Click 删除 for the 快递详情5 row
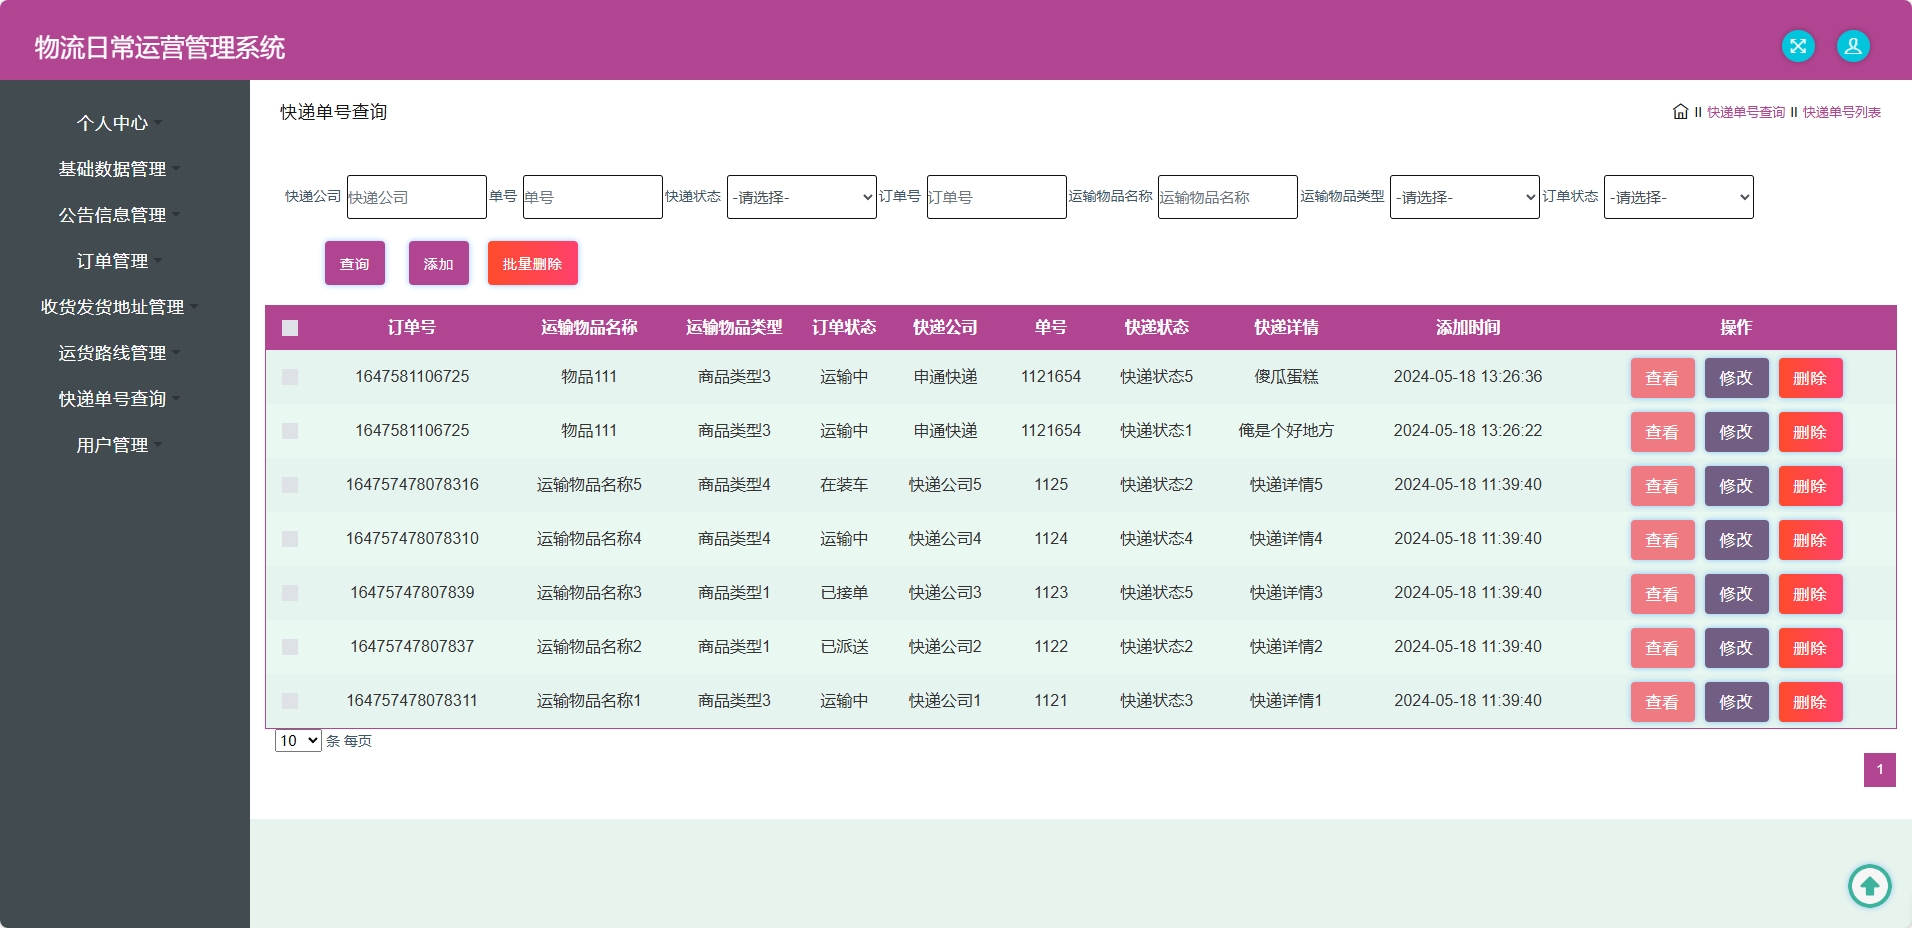This screenshot has height=928, width=1912. coord(1810,486)
